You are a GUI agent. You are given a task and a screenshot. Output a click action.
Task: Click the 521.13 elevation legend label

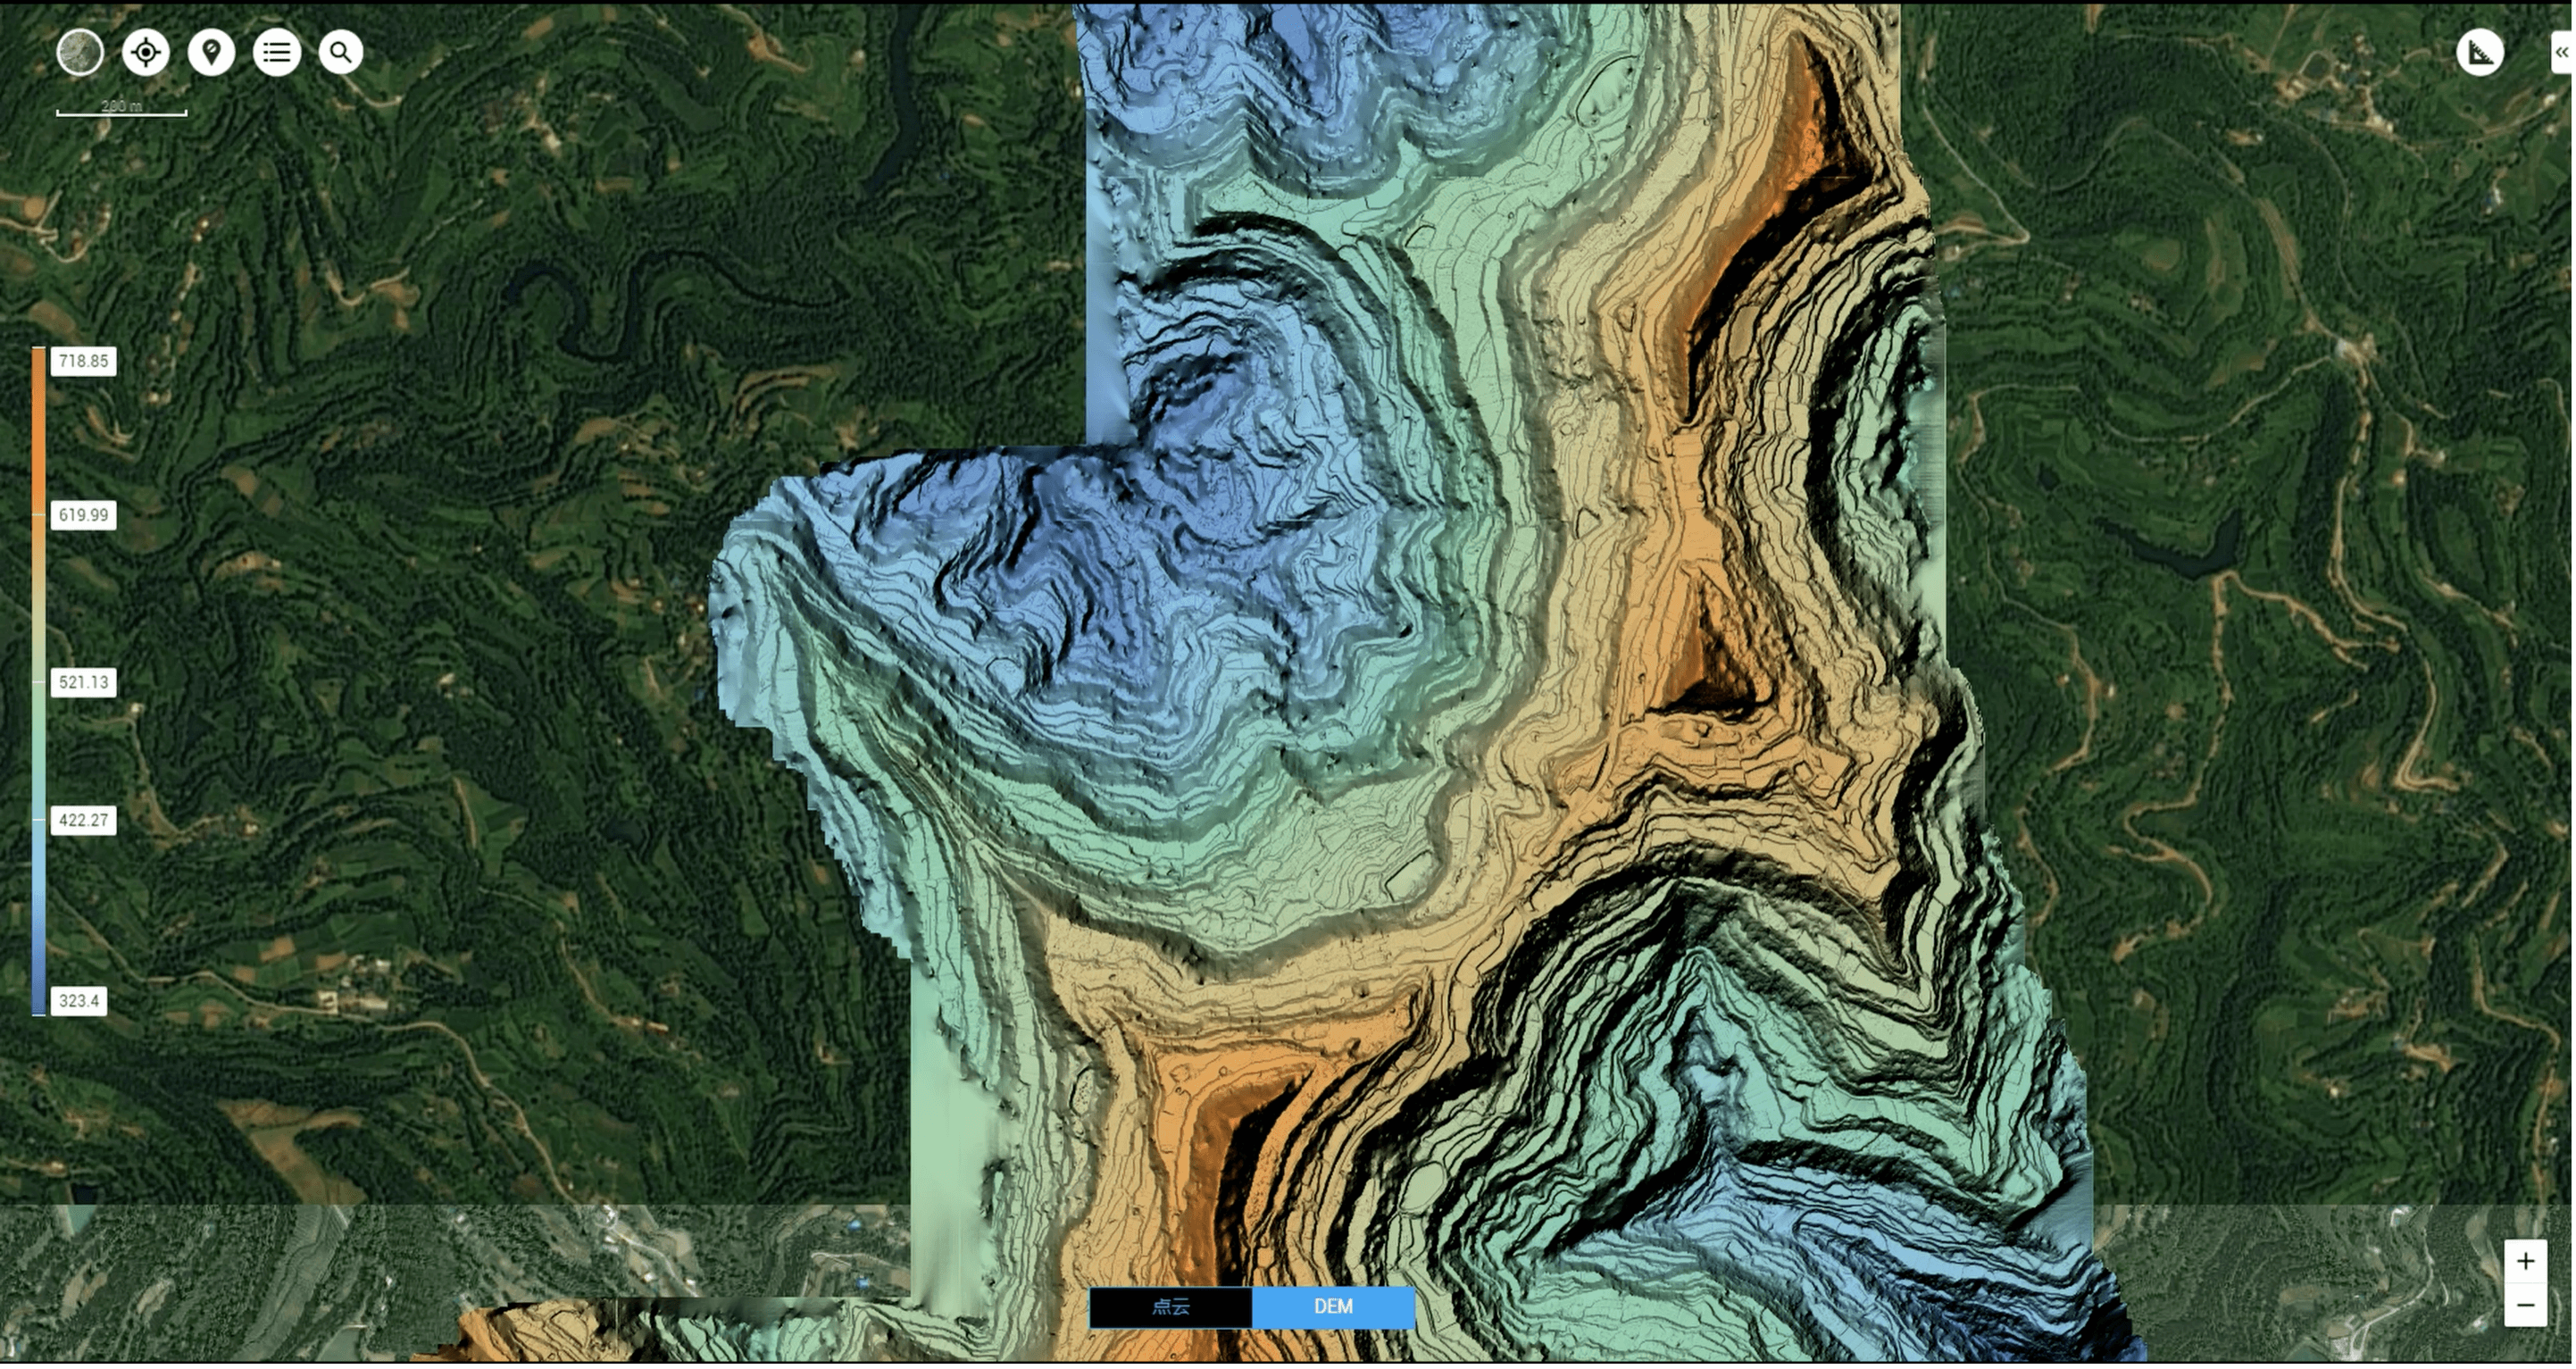click(83, 682)
